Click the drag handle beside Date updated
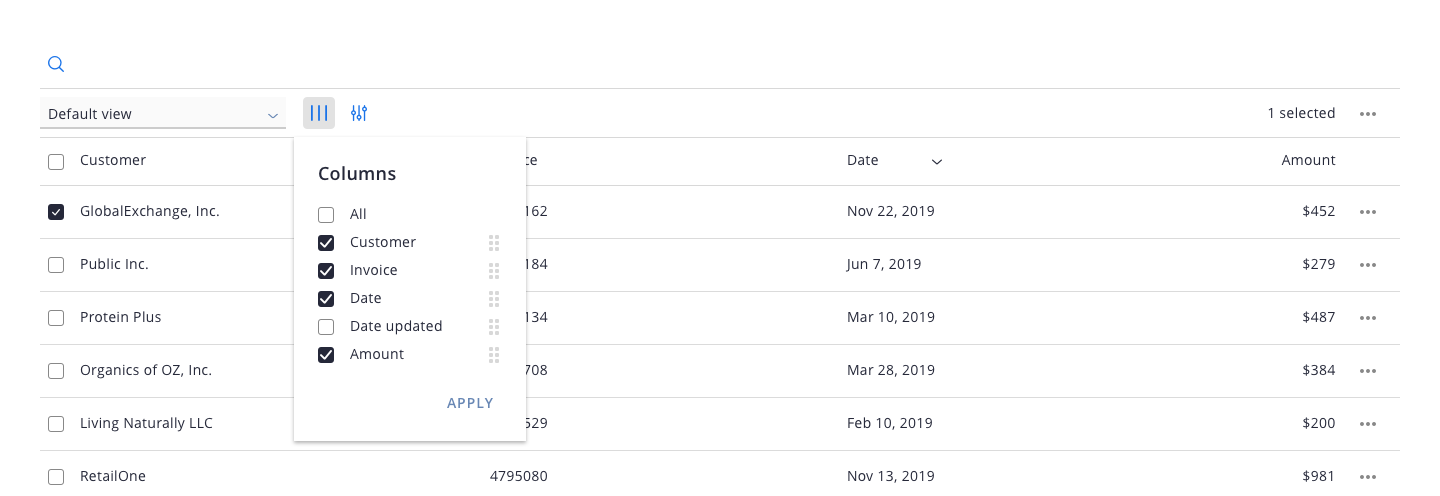Image resolution: width=1440 pixels, height=496 pixels. (494, 327)
